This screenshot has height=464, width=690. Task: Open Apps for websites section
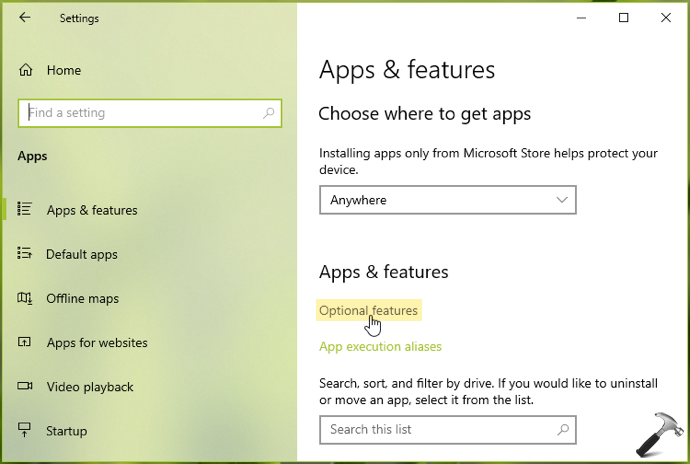(97, 342)
